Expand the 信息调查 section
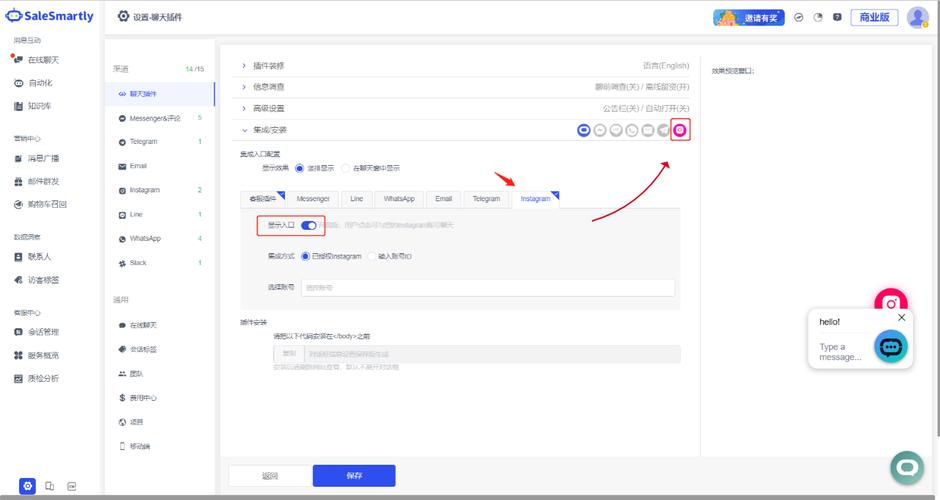This screenshot has height=500, width=940. (460, 87)
